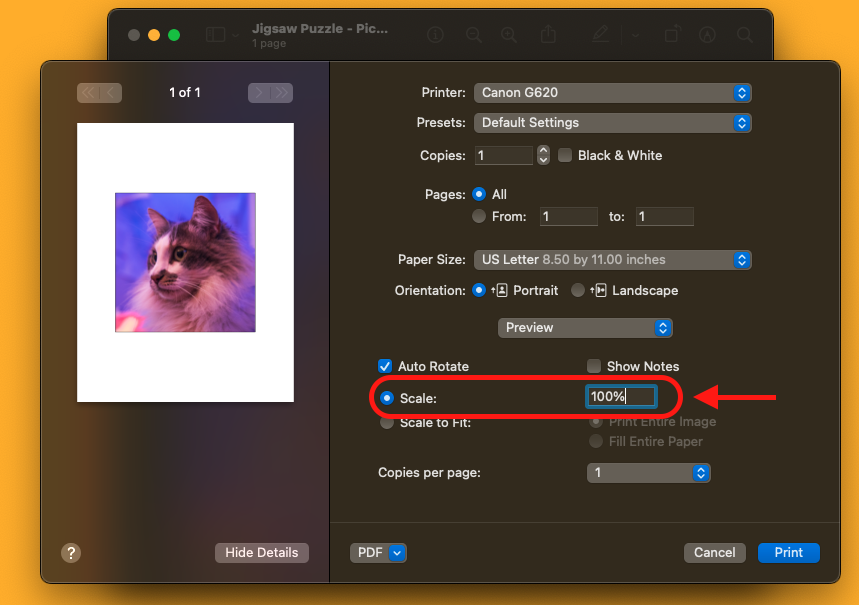Open help with the question mark button

tap(71, 553)
